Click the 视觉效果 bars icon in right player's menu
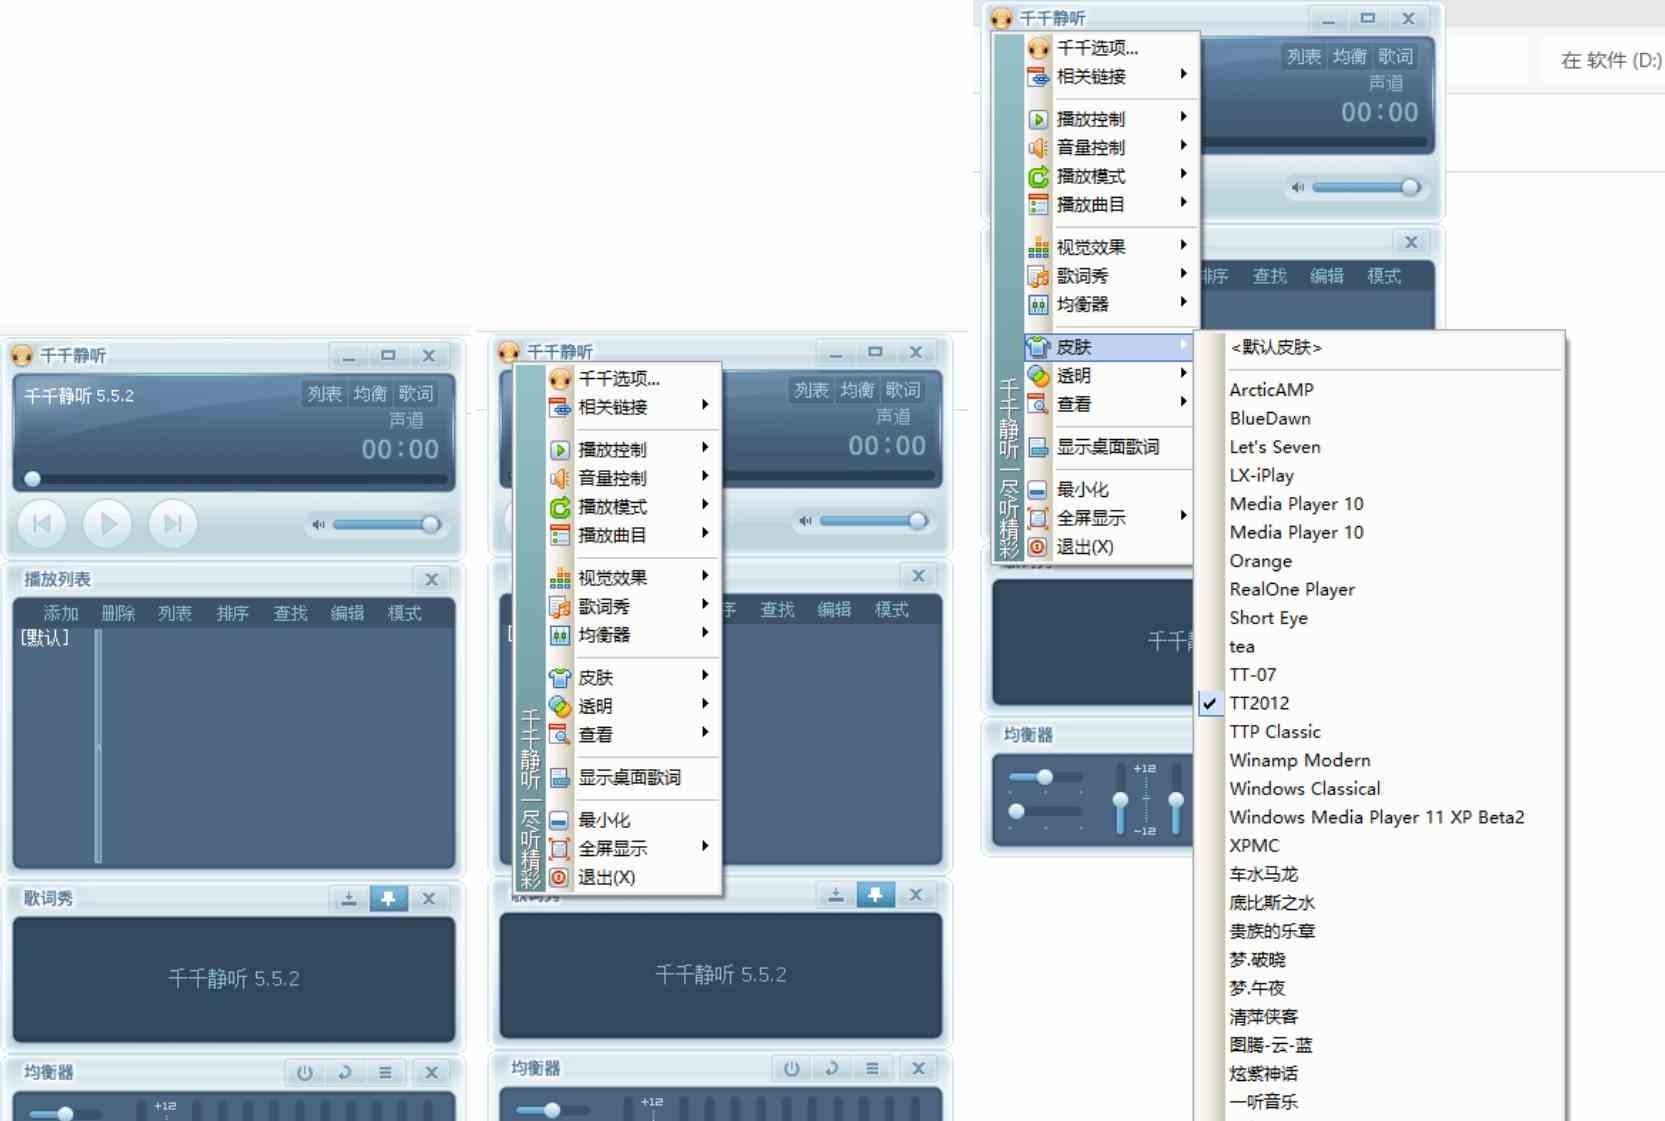1665x1121 pixels. [x=1039, y=247]
